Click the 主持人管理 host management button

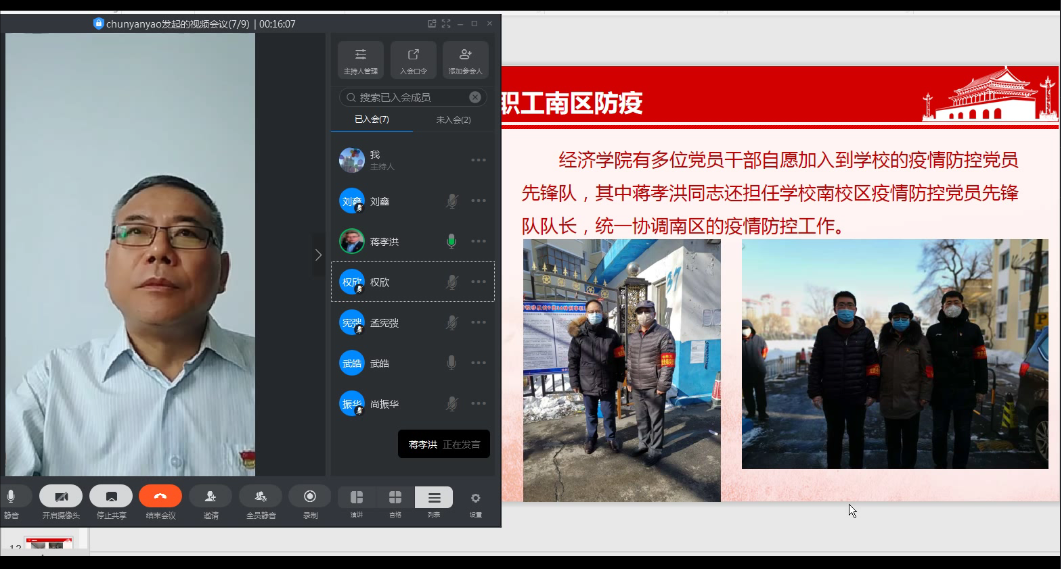pos(360,59)
